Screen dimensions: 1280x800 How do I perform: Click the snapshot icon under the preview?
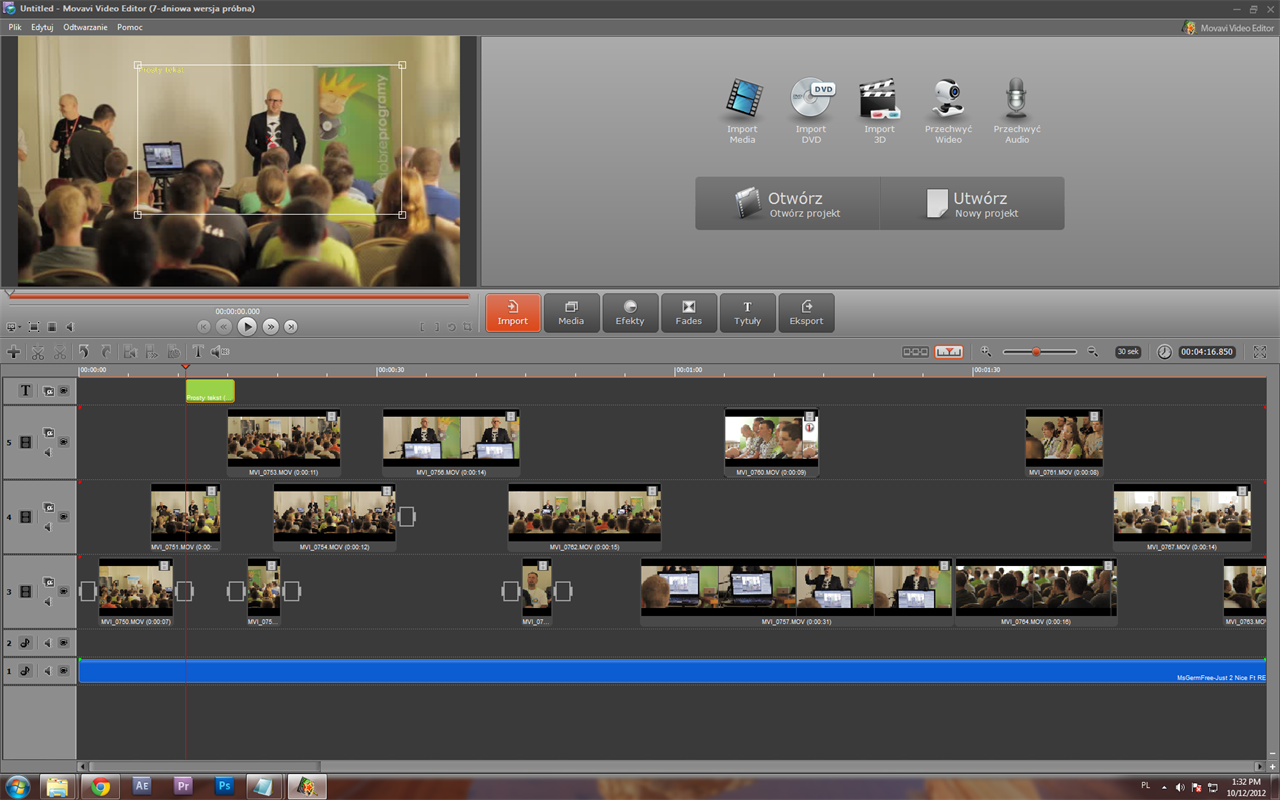click(x=52, y=327)
